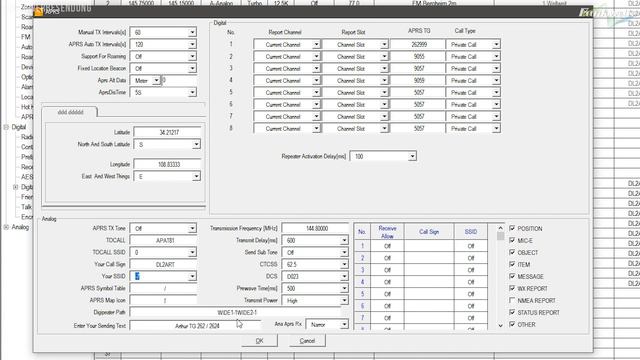Viewport: 640px width, 360px height.
Task: Expand the Analog tree node behind the dialog
Action: pyautogui.click(x=6, y=227)
